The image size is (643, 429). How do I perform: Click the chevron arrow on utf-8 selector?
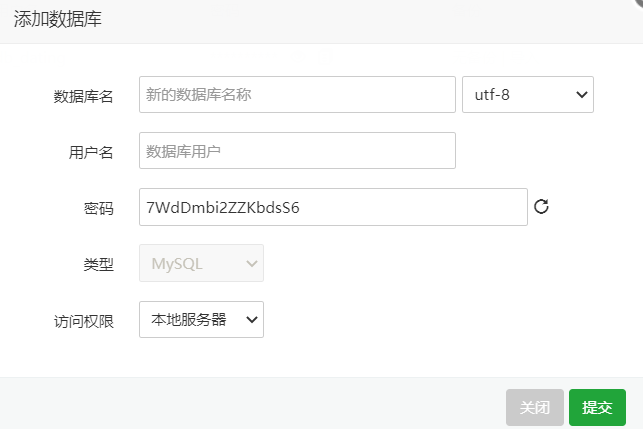[582, 95]
